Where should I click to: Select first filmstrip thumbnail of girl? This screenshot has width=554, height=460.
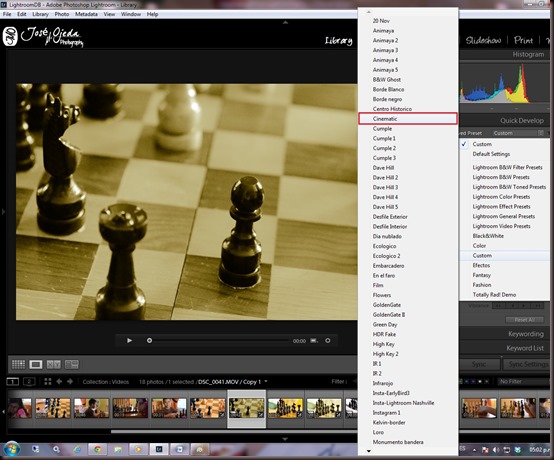pos(20,408)
